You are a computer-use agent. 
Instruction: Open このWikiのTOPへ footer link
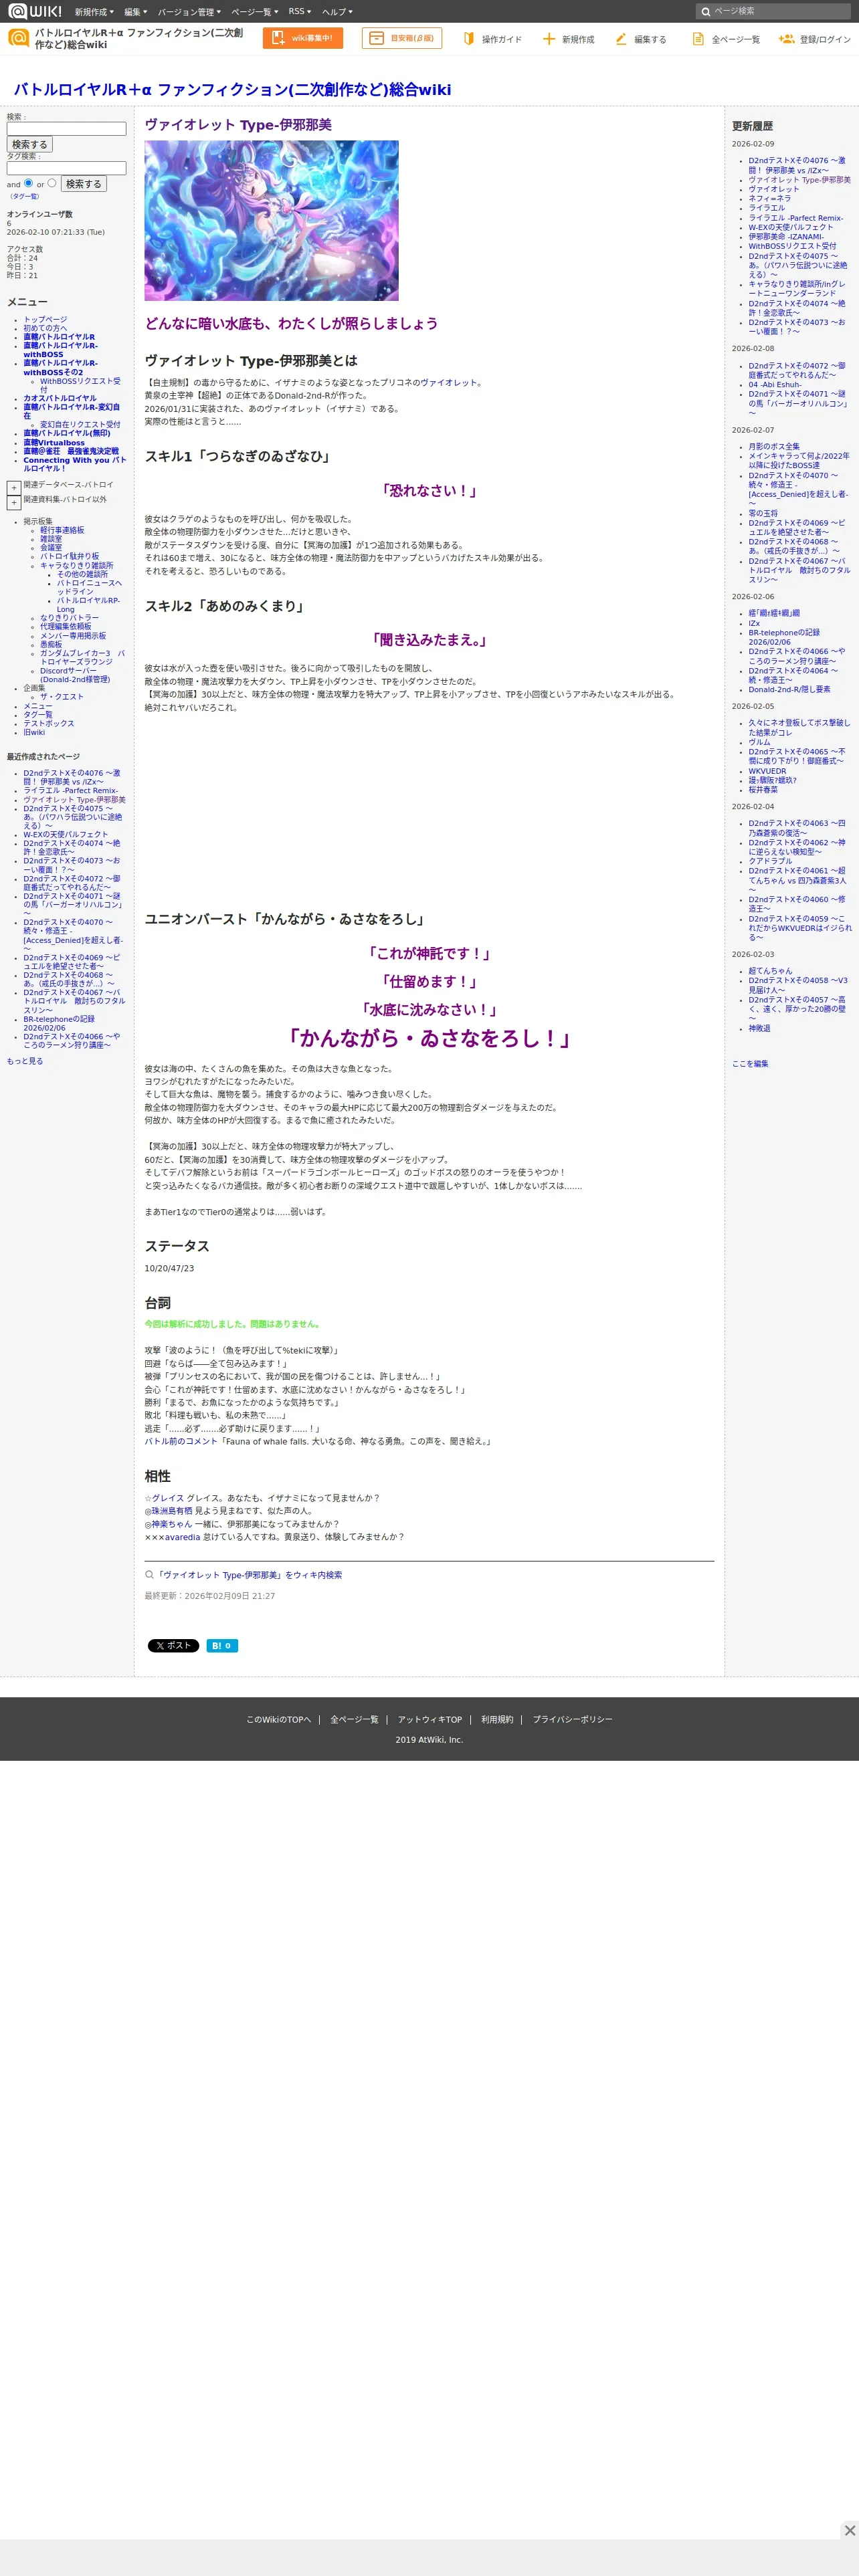278,1720
